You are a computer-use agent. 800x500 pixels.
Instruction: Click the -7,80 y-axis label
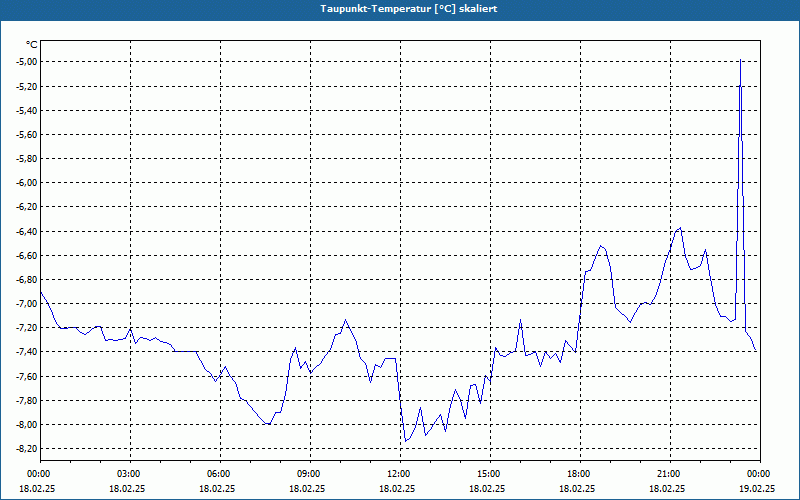tap(26, 401)
